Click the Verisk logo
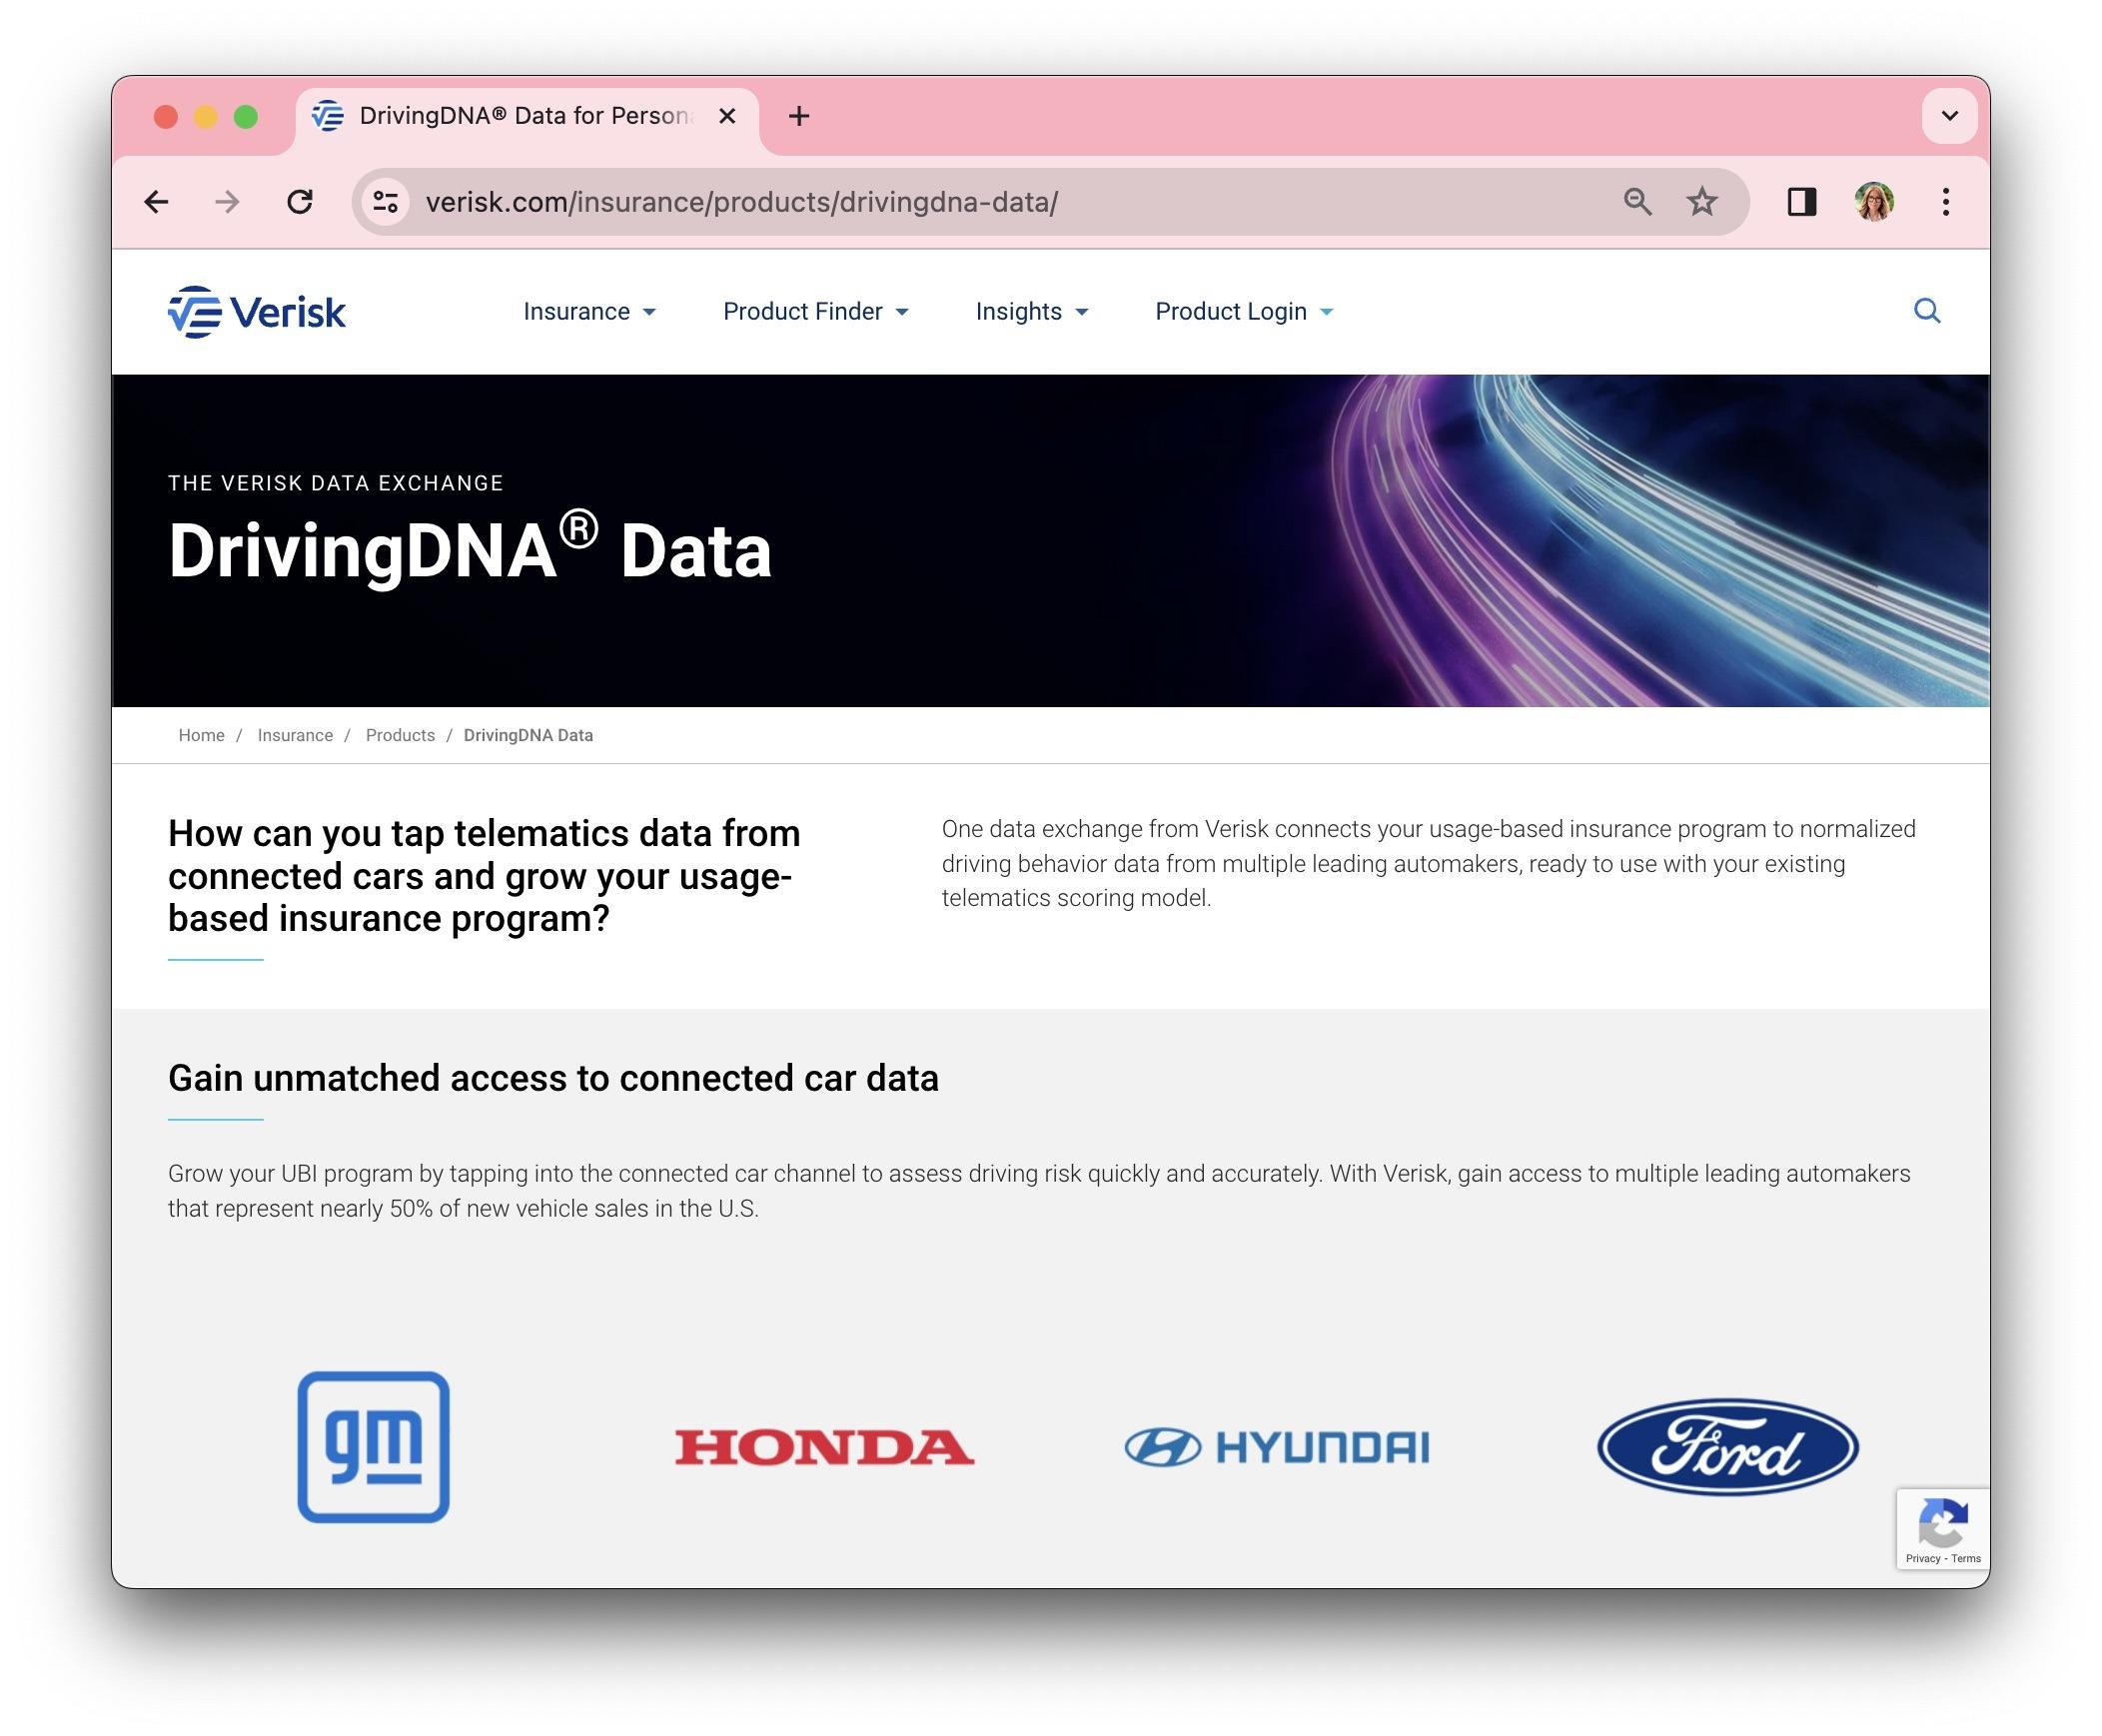 257,312
